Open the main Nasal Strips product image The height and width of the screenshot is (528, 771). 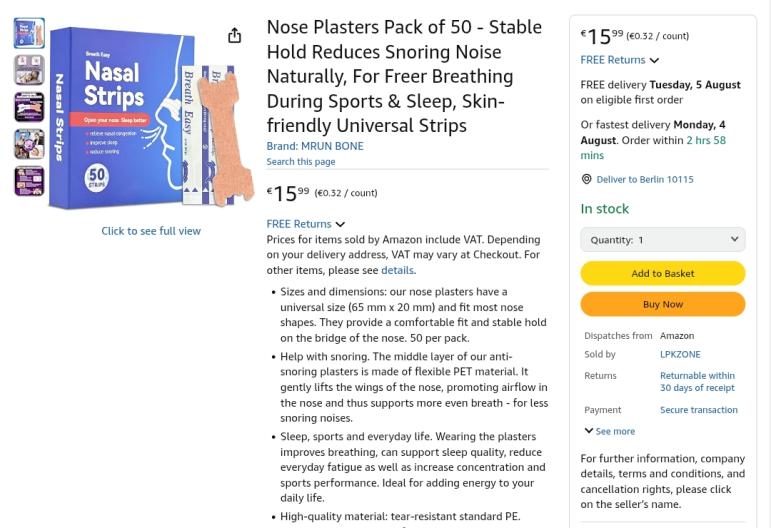click(x=151, y=118)
